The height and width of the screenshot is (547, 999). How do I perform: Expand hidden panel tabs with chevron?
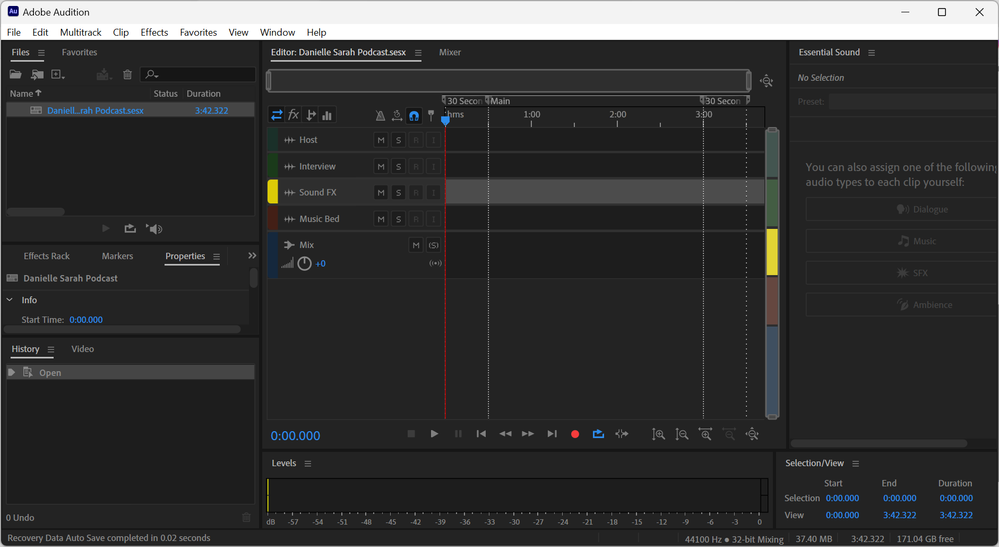click(x=252, y=256)
